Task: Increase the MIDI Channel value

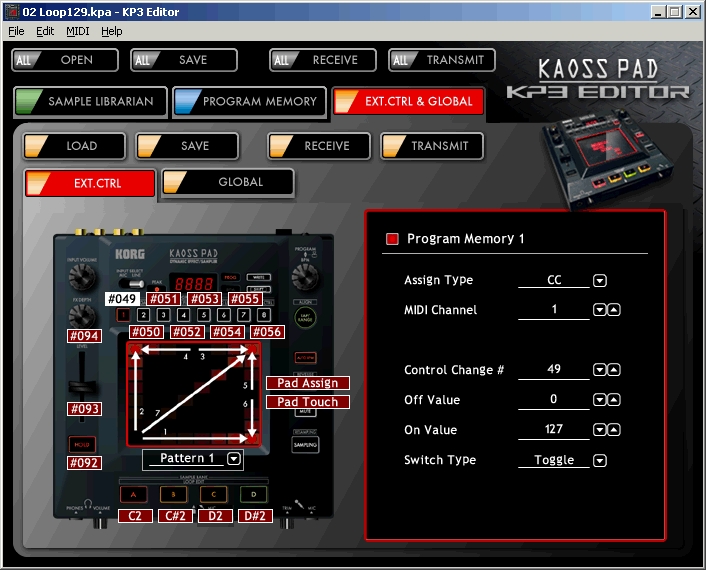Action: point(614,310)
